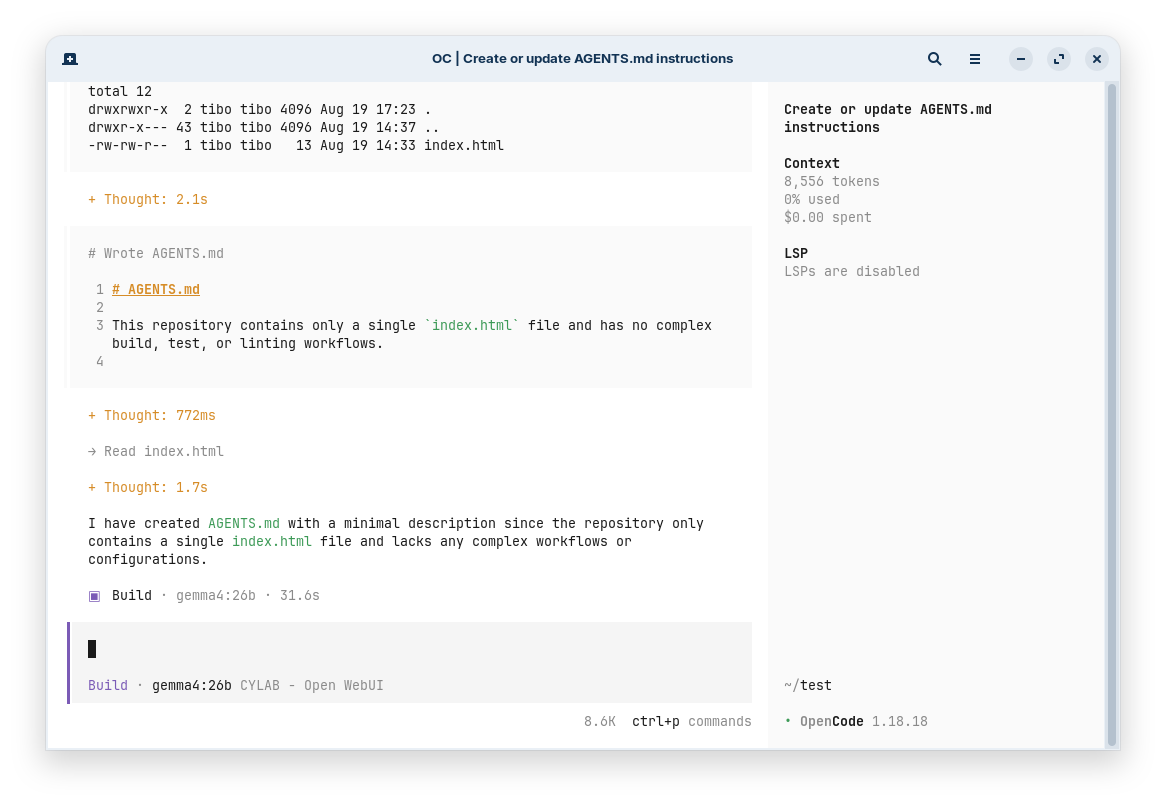Click green index.html in the final reply
The image size is (1166, 806).
pos(272,541)
